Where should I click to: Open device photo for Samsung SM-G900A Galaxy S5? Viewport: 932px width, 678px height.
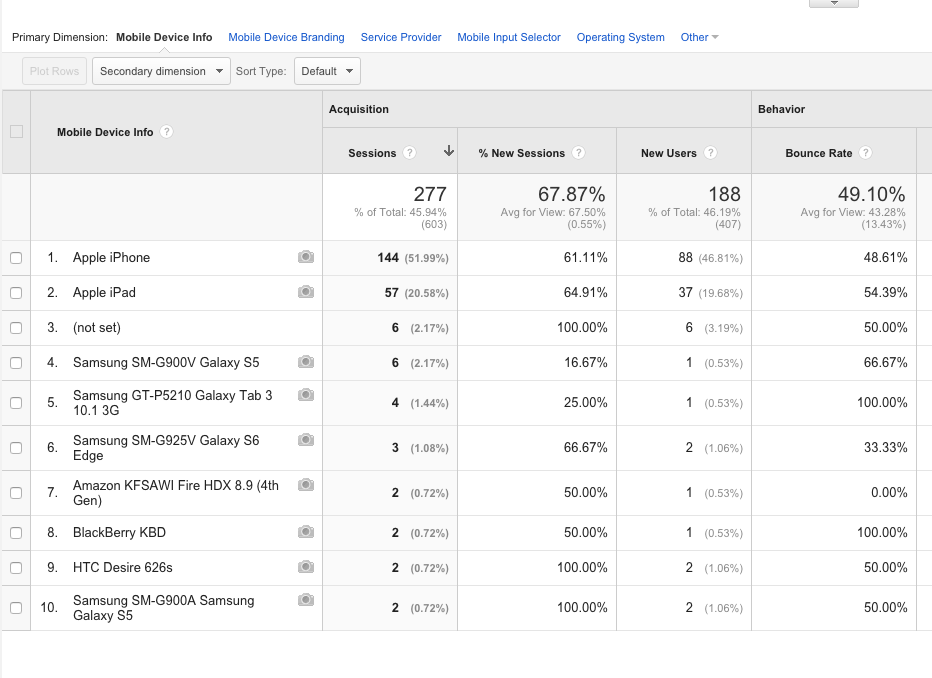pos(306,600)
